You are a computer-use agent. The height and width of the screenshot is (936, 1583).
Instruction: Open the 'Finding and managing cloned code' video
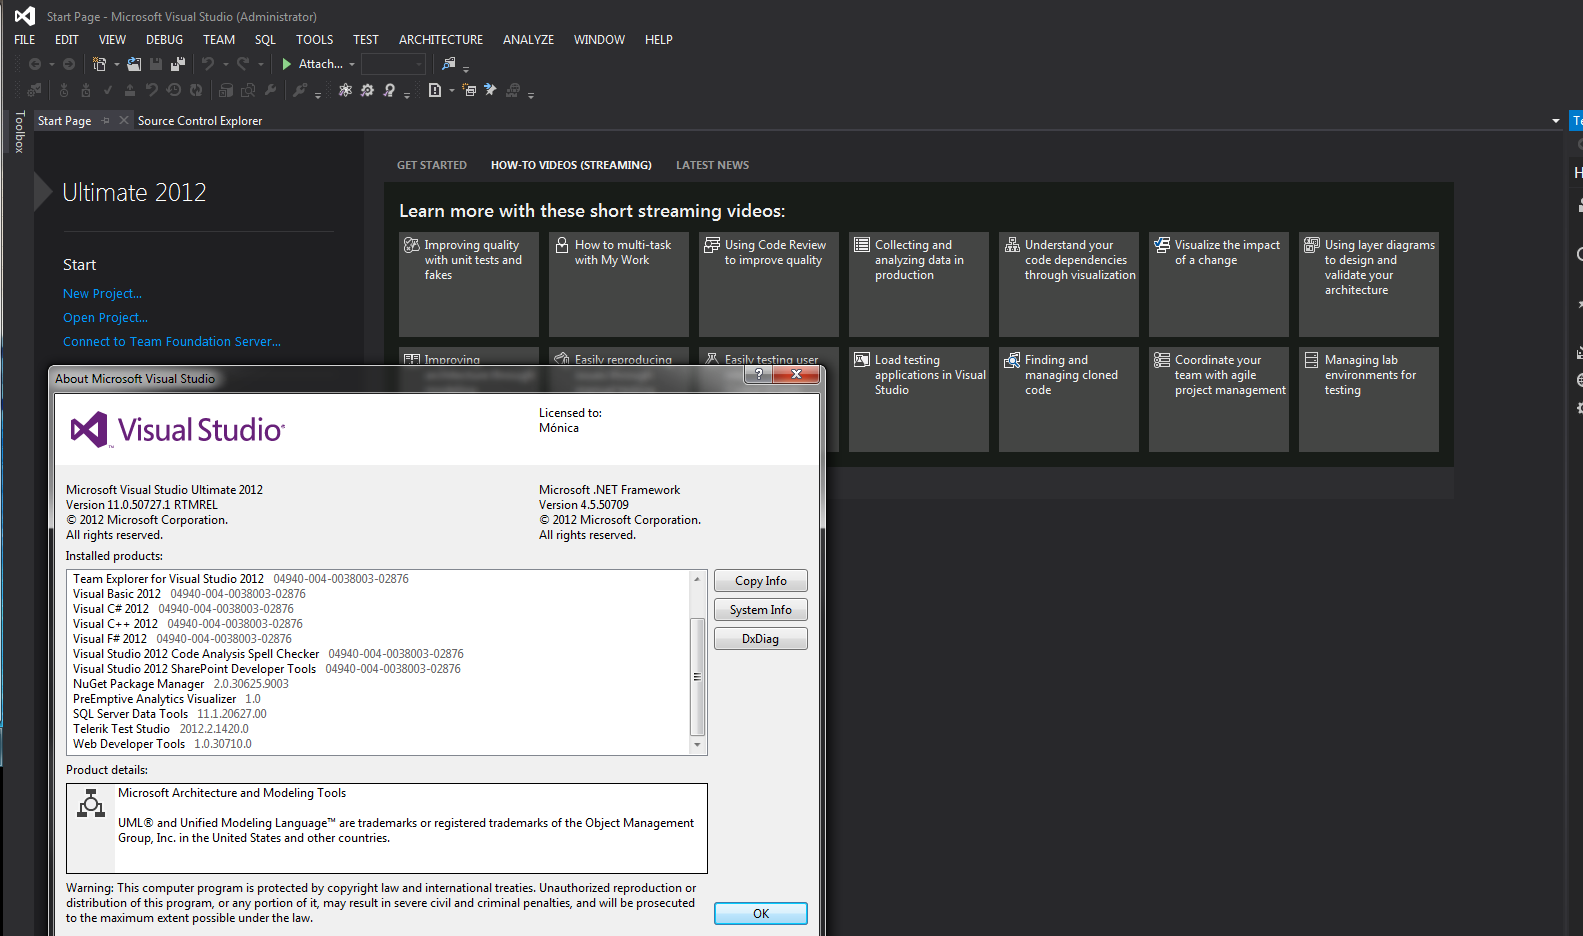click(1069, 399)
